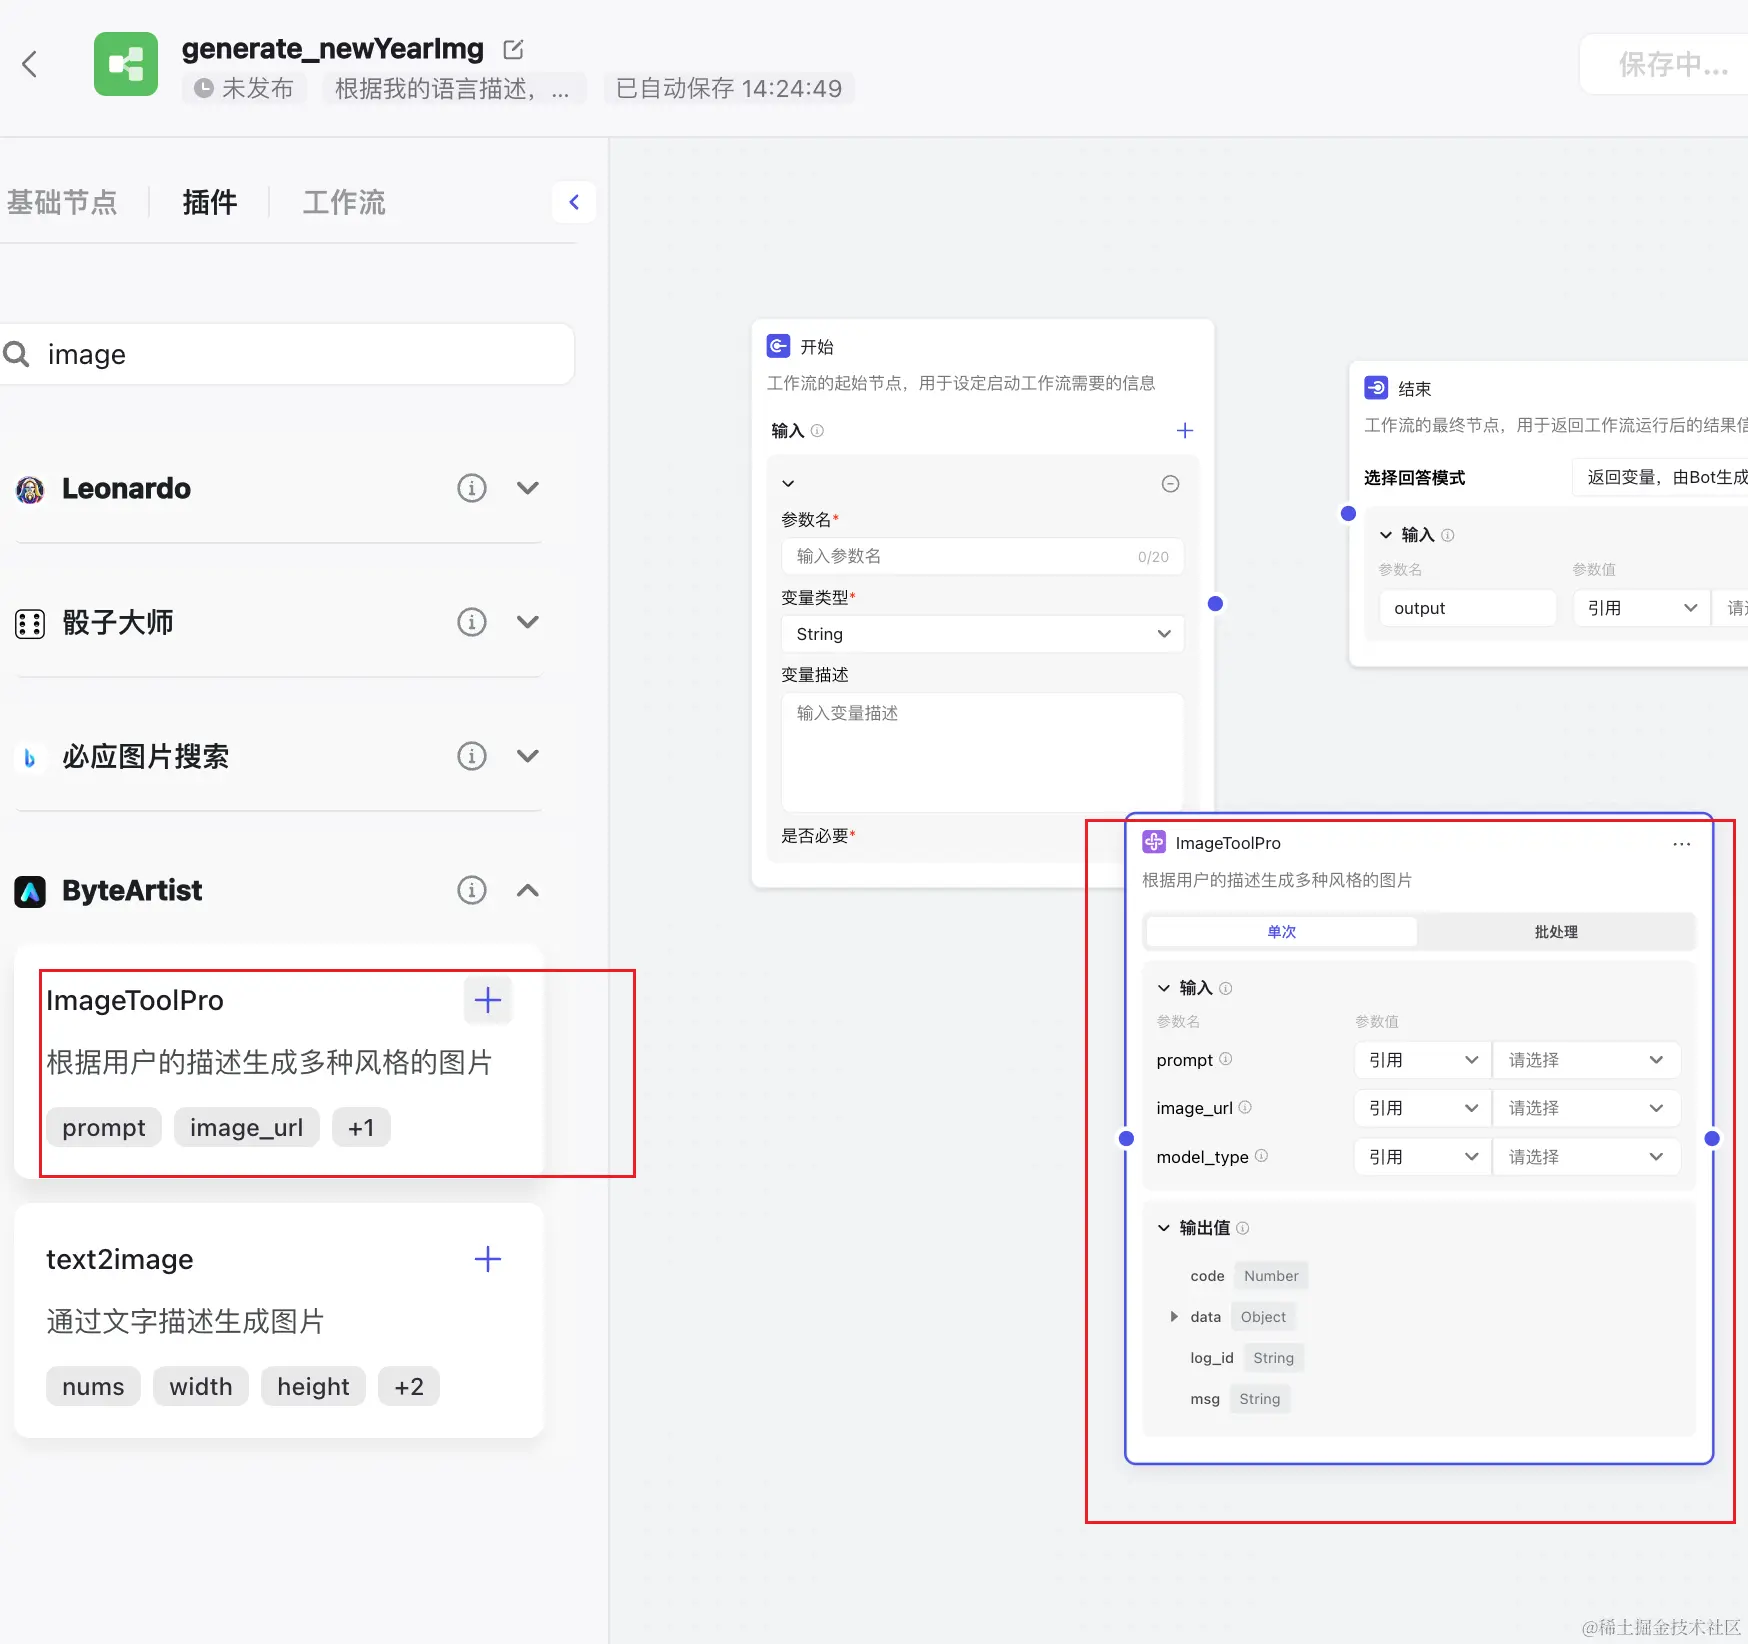Image resolution: width=1748 pixels, height=1644 pixels.
Task: Open prompt 请选择 value dropdown
Action: 1586,1060
